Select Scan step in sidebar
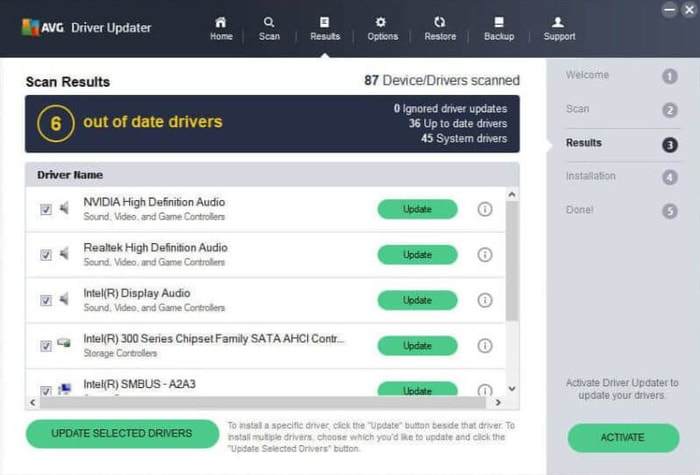This screenshot has width=700, height=475. click(x=577, y=109)
